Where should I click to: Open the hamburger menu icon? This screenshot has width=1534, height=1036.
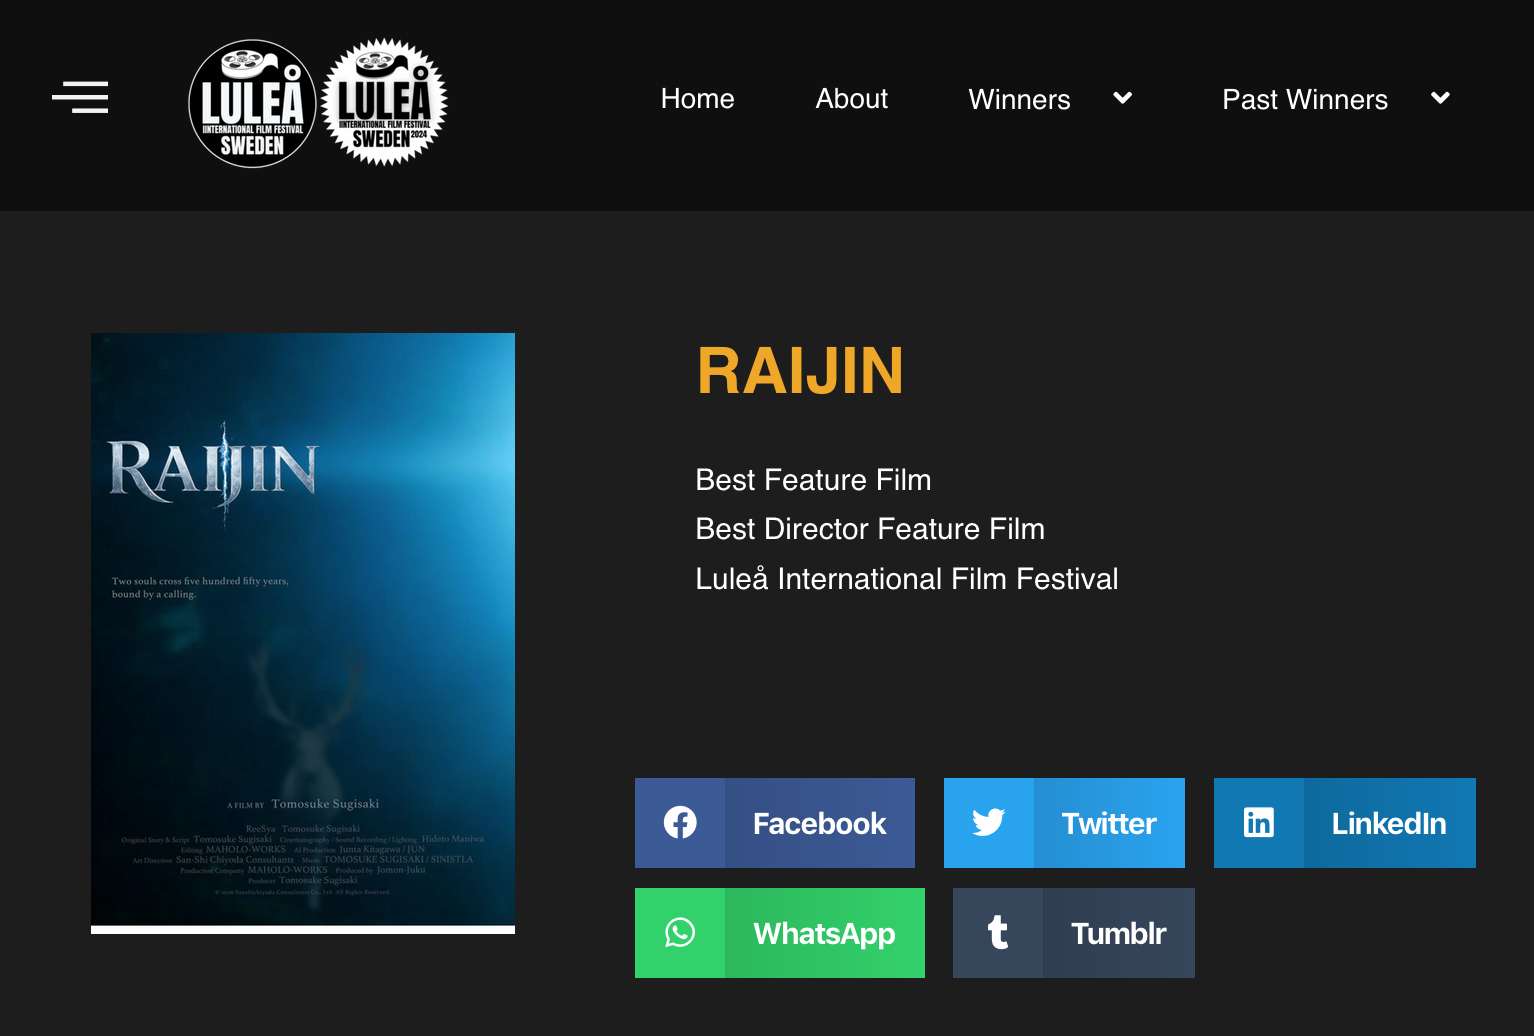(x=80, y=98)
